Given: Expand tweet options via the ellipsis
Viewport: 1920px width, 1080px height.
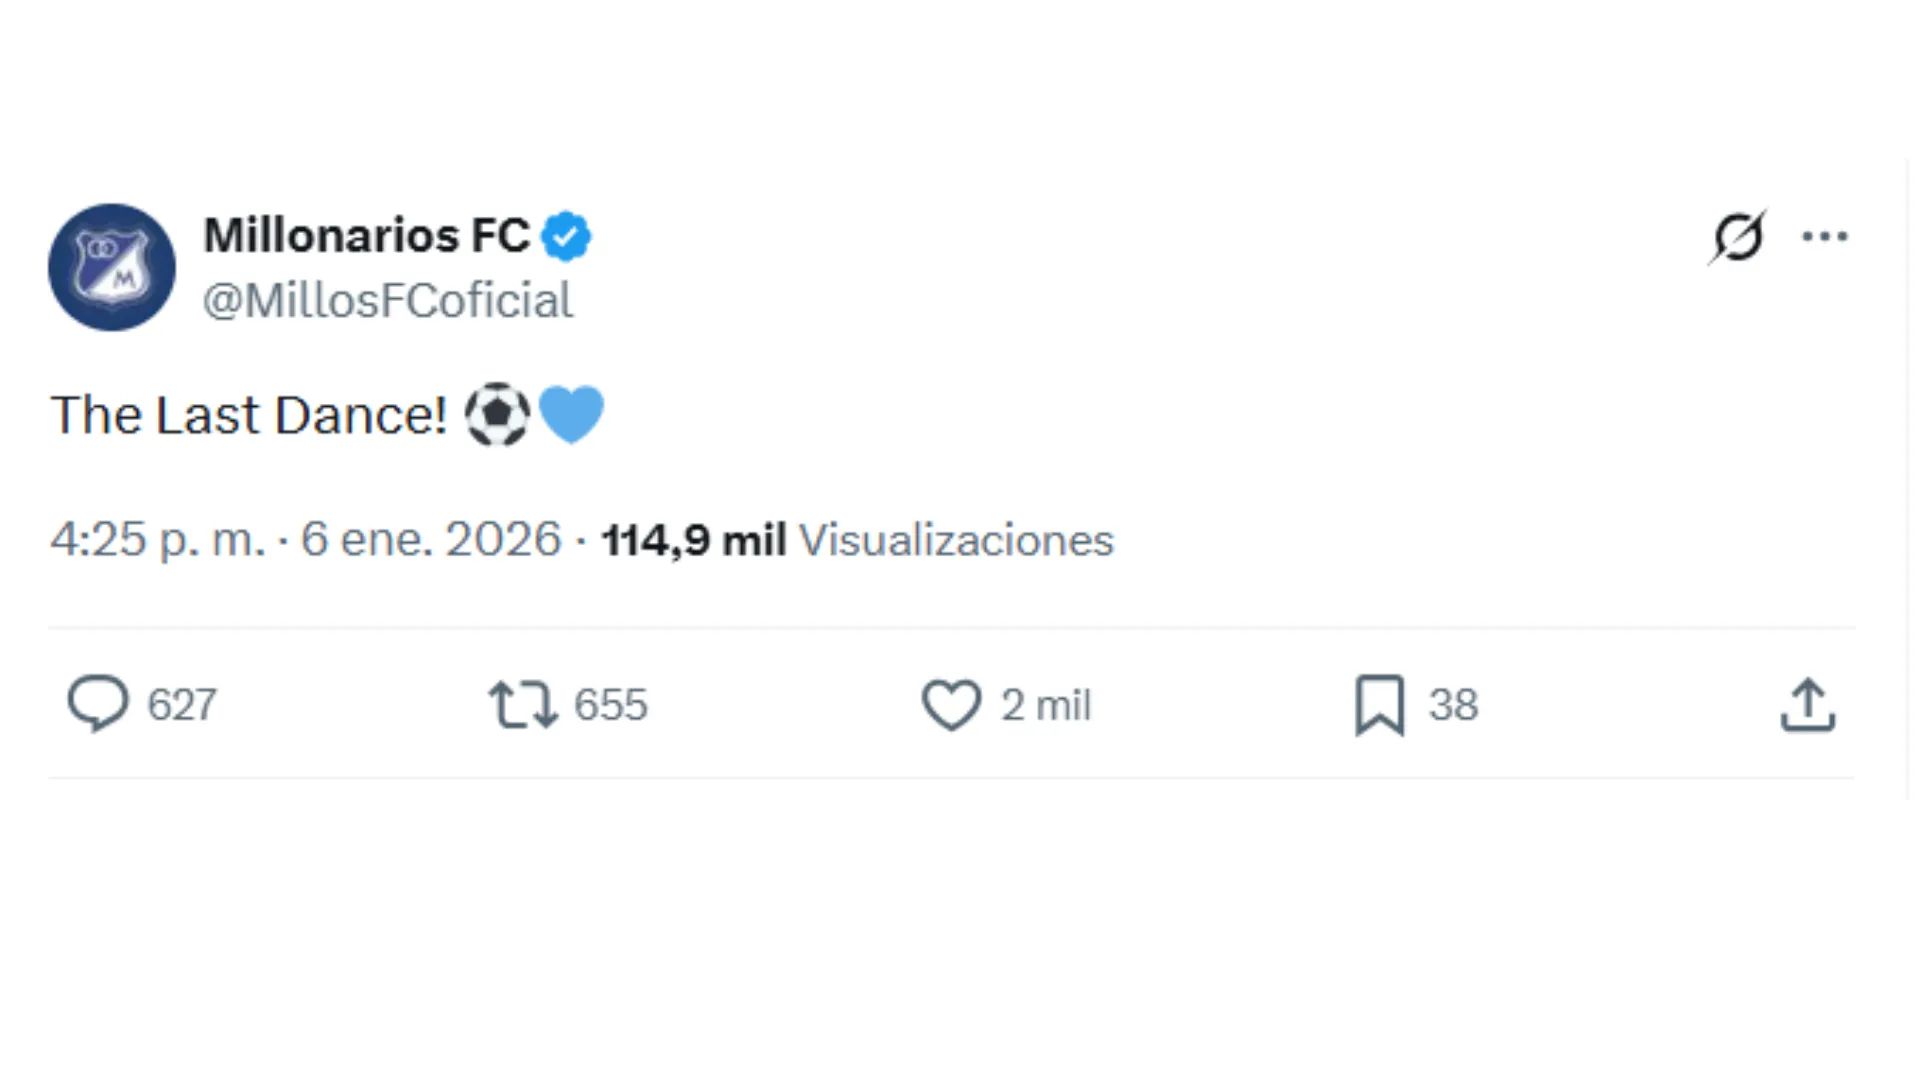Looking at the screenshot, I should pos(1826,236).
